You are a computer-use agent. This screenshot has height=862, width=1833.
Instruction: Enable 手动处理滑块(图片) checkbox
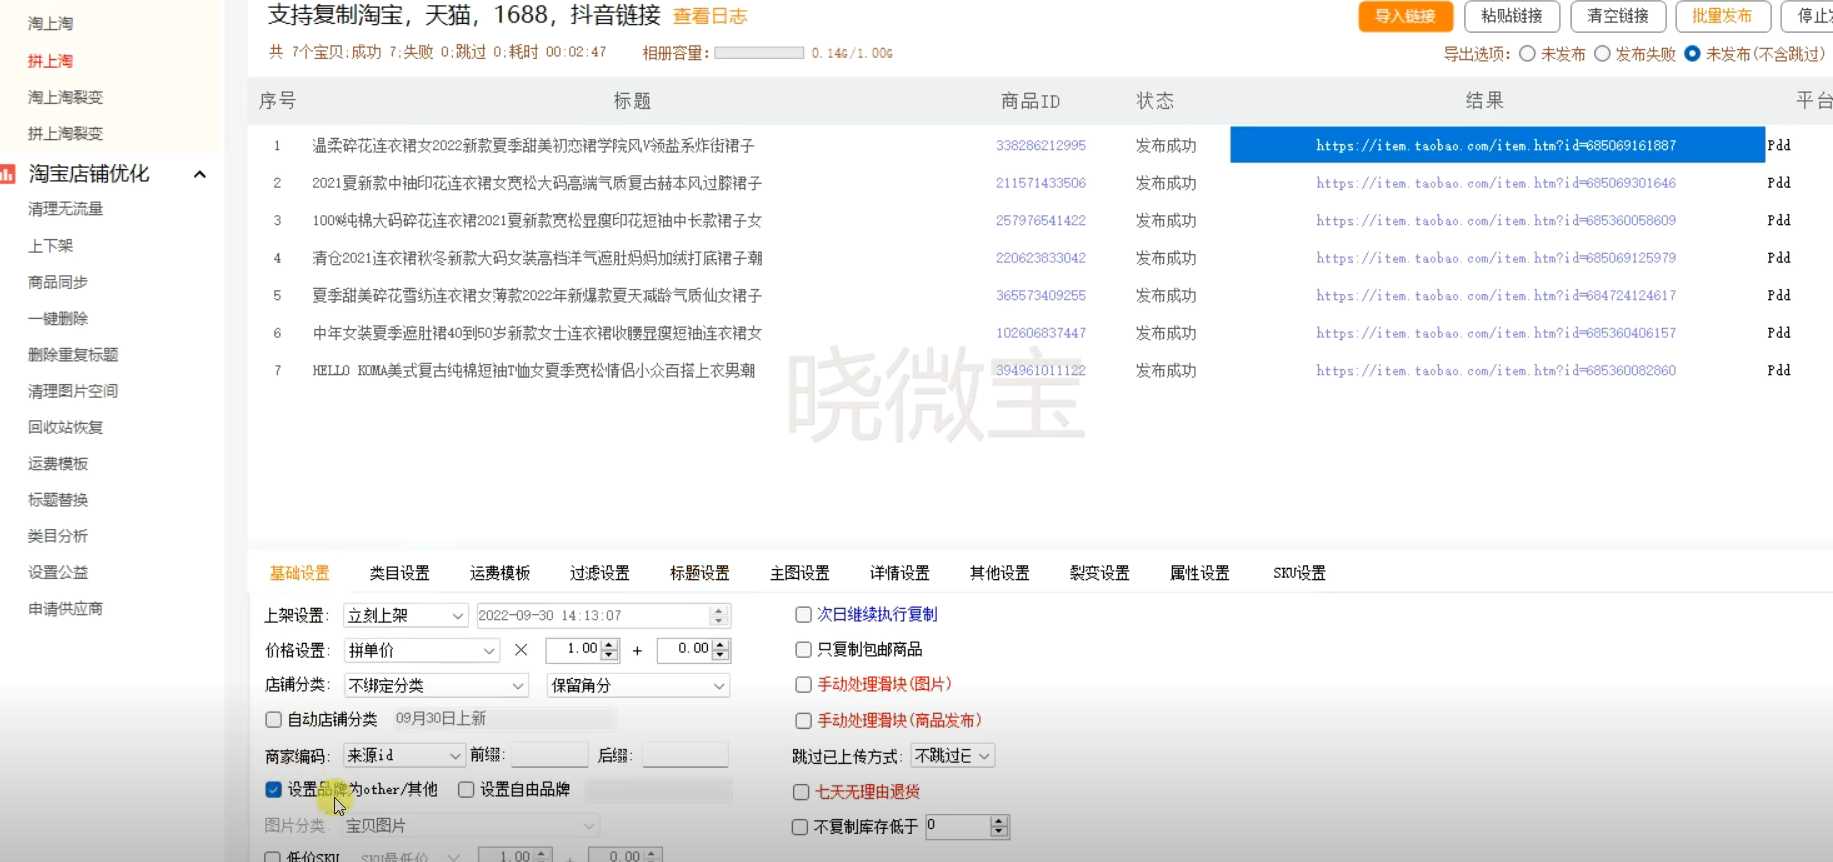click(803, 685)
